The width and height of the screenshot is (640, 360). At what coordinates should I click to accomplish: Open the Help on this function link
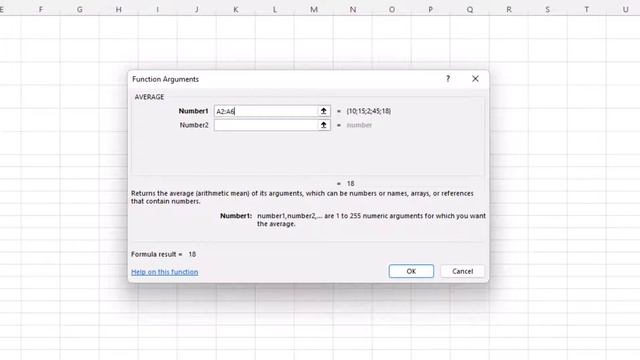[x=164, y=272]
